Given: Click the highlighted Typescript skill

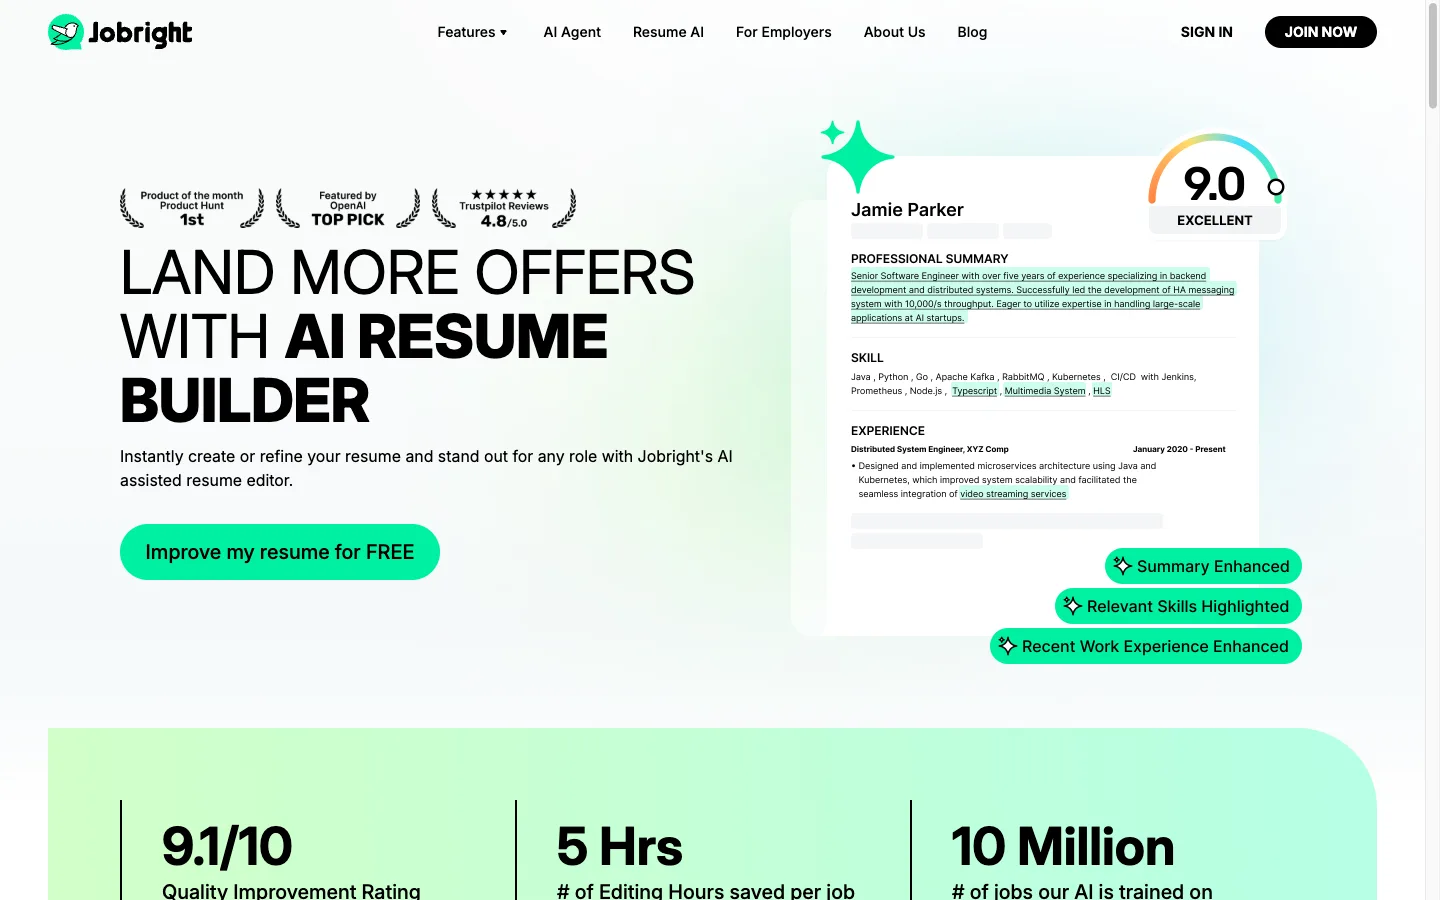Looking at the screenshot, I should click(974, 391).
